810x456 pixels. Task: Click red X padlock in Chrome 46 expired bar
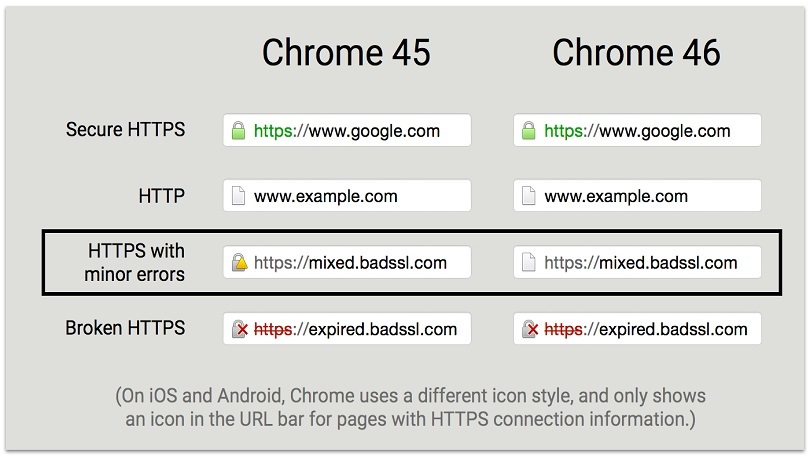(529, 329)
